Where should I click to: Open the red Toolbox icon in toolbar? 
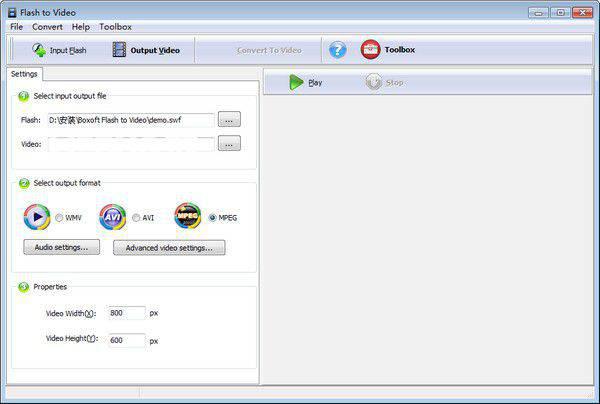(x=370, y=50)
